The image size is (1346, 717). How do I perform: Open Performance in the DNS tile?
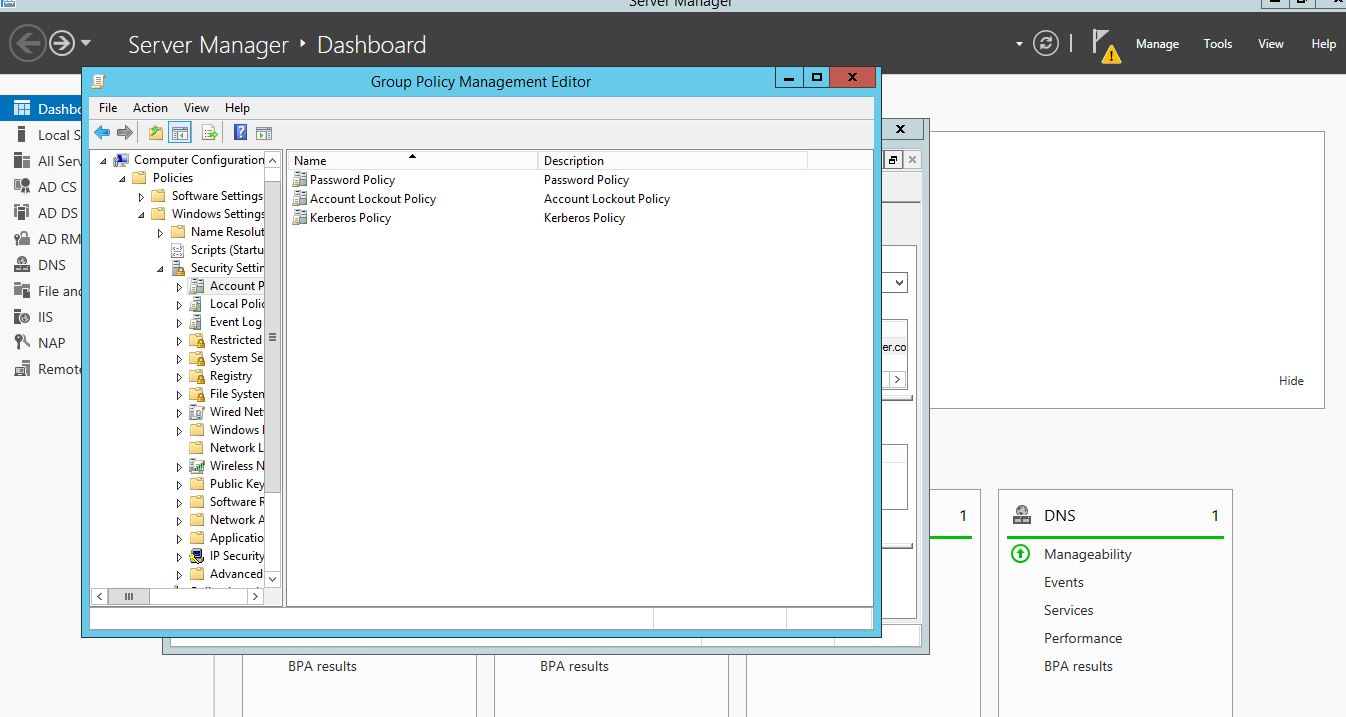(1083, 638)
